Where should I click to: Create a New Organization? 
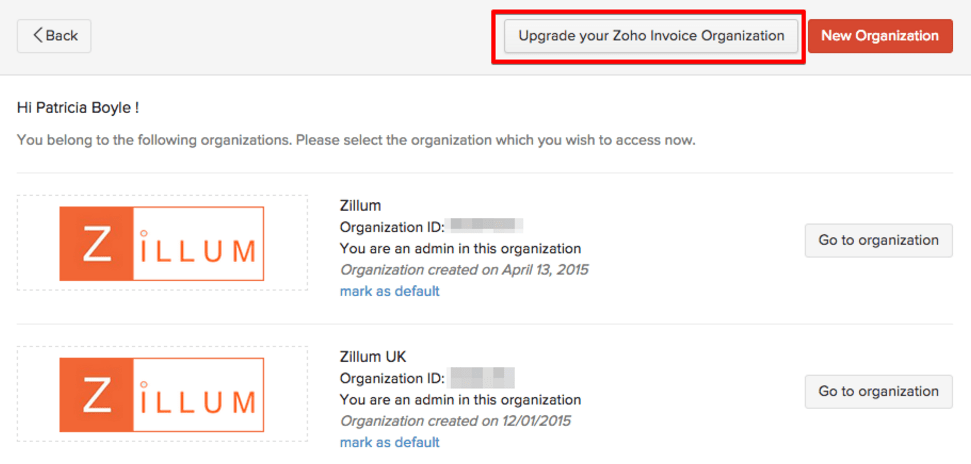pos(880,36)
